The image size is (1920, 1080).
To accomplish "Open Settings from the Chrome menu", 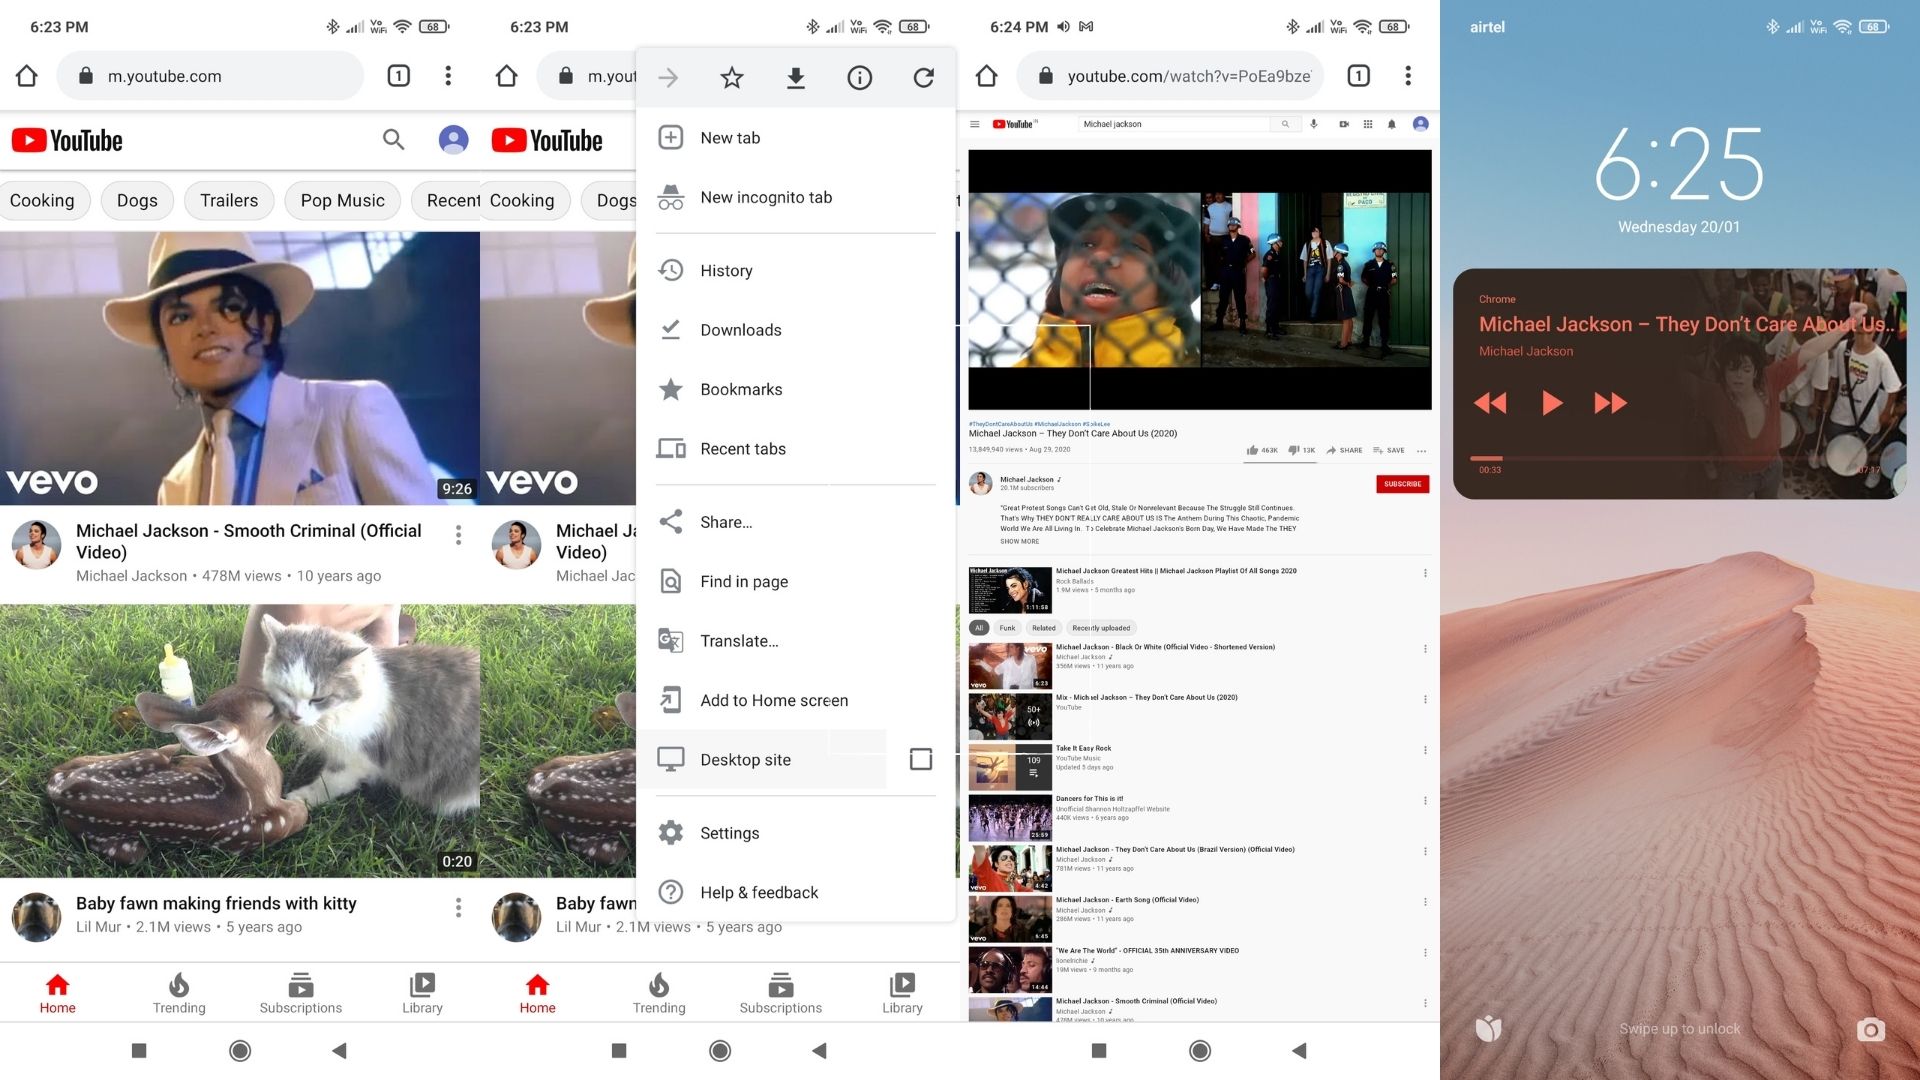I will click(x=796, y=834).
